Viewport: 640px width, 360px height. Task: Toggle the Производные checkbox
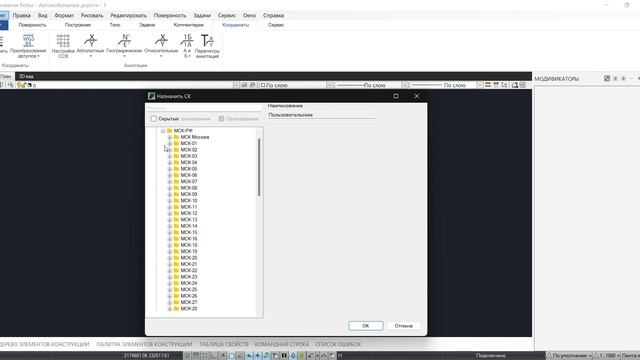coord(221,119)
